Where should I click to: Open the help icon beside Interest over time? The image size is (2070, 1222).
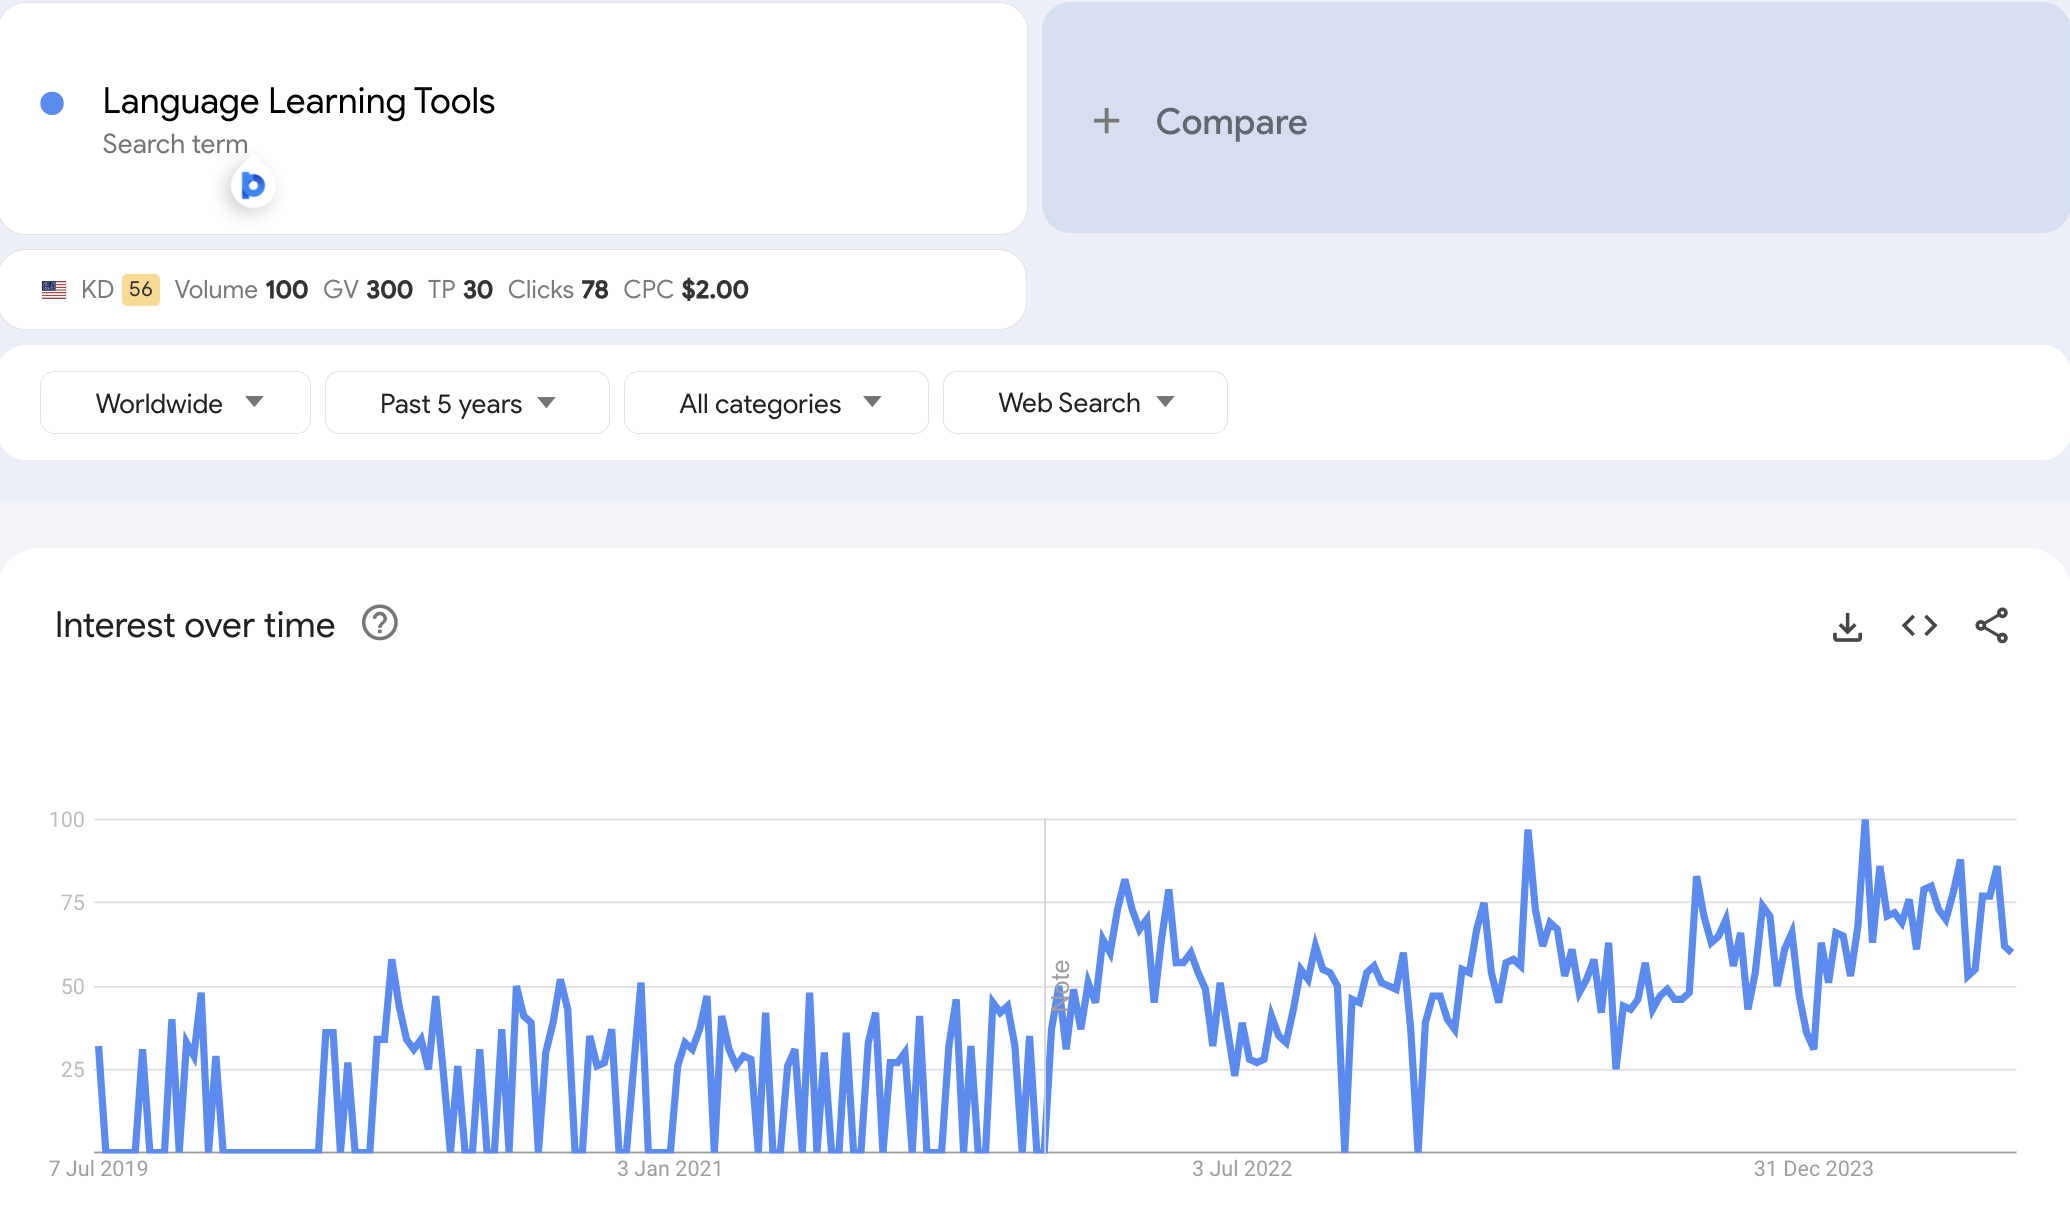click(x=379, y=623)
